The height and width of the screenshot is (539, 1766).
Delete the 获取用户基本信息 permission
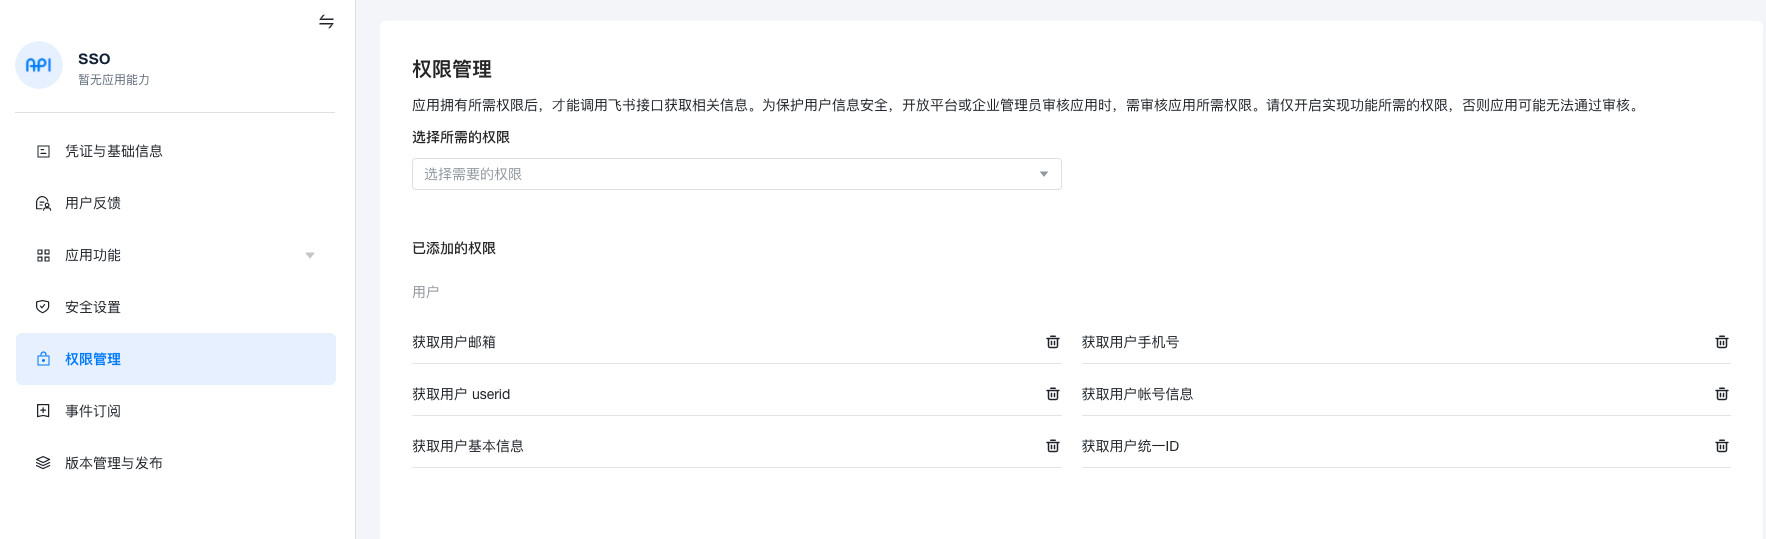click(x=1052, y=446)
